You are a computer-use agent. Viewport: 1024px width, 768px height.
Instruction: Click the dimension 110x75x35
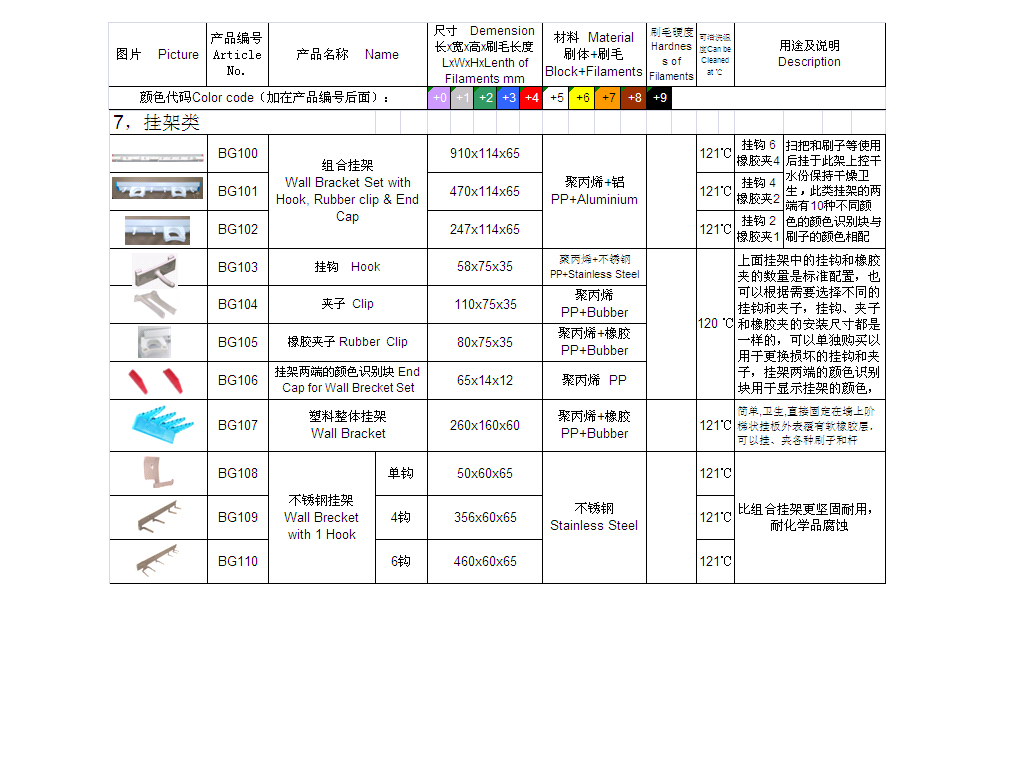(x=485, y=304)
